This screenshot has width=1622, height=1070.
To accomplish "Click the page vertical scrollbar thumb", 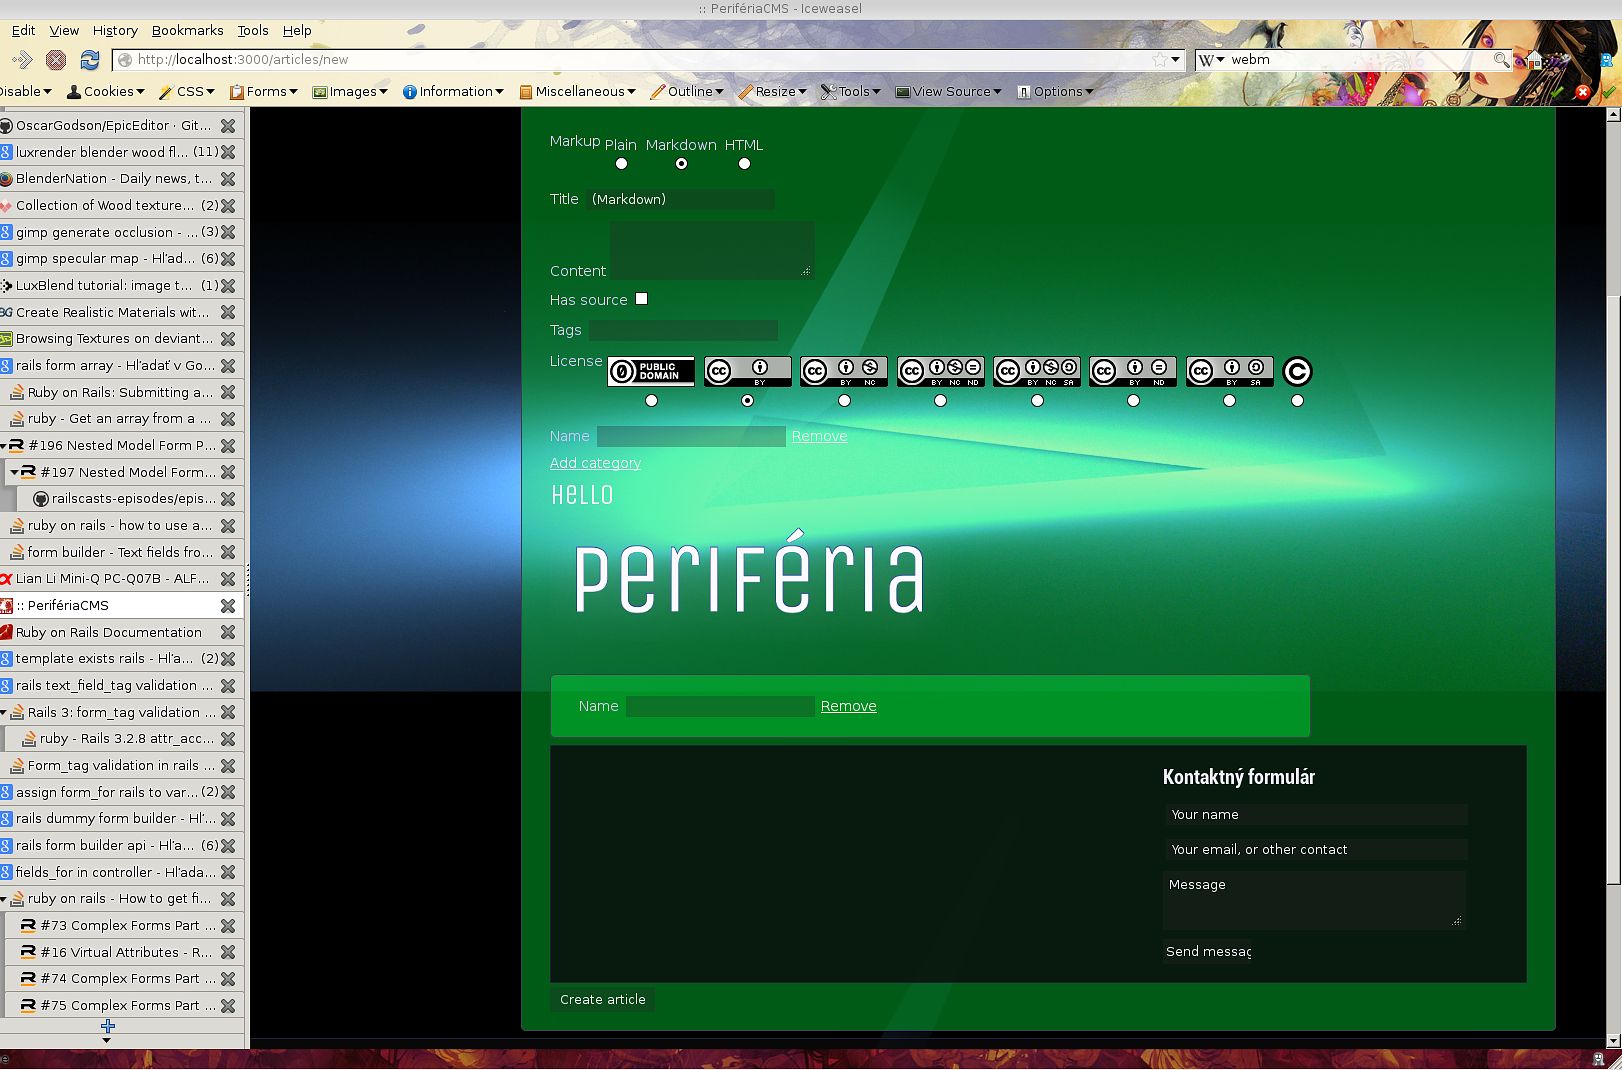I will coord(1612,590).
